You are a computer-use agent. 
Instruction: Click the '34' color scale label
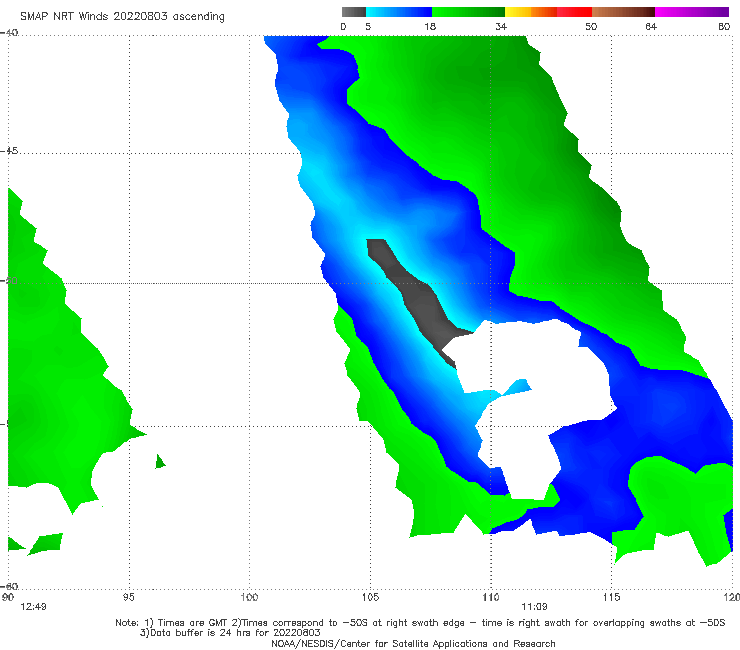(501, 26)
